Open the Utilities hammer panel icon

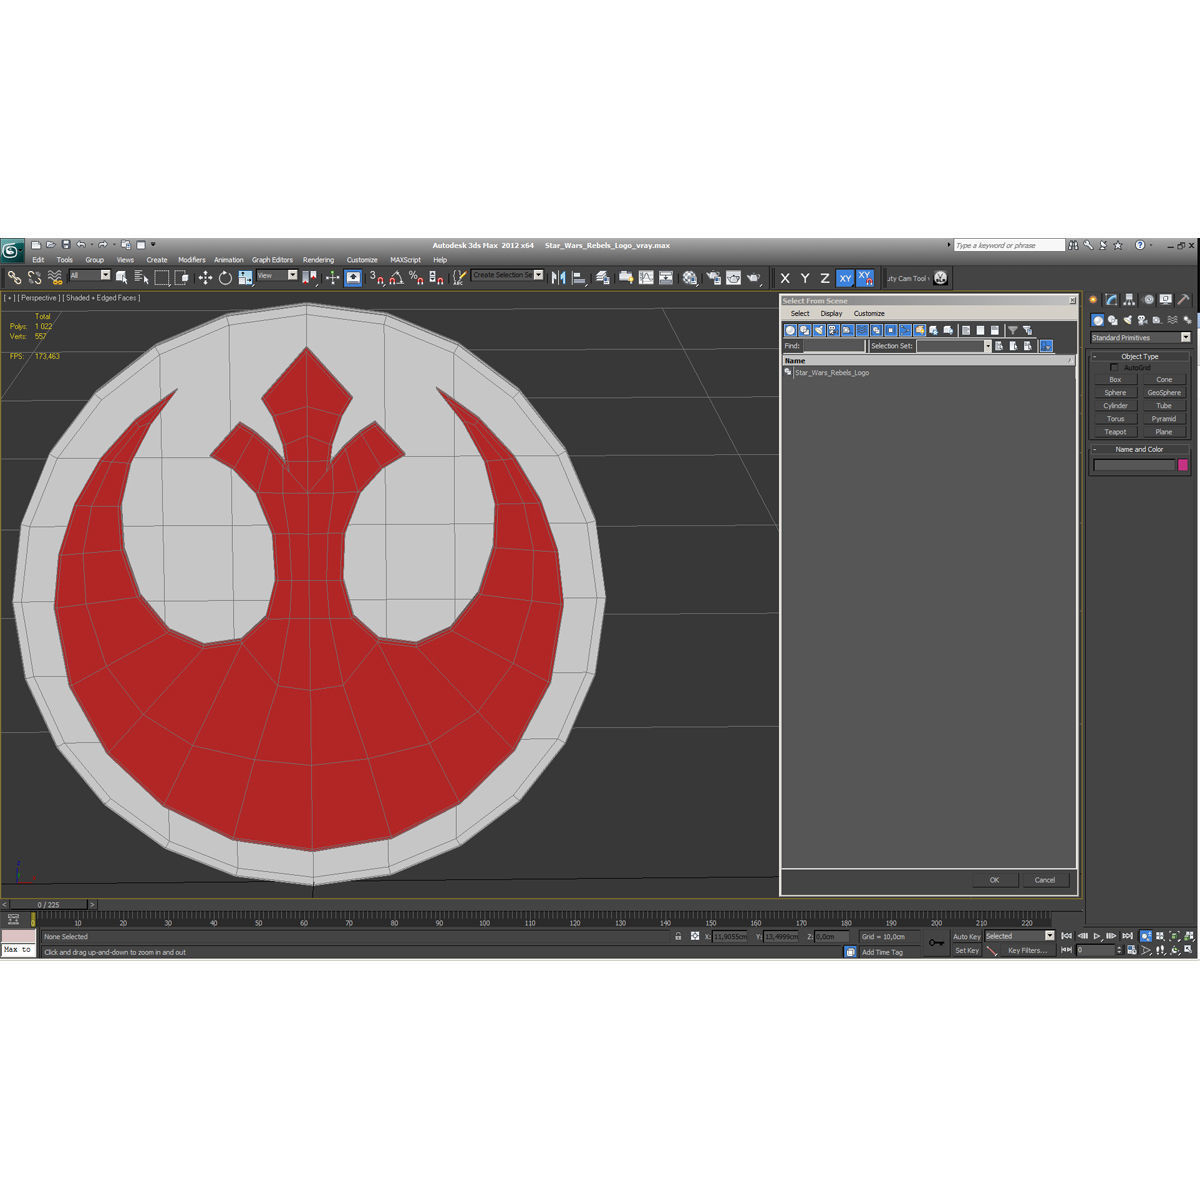point(1184,299)
